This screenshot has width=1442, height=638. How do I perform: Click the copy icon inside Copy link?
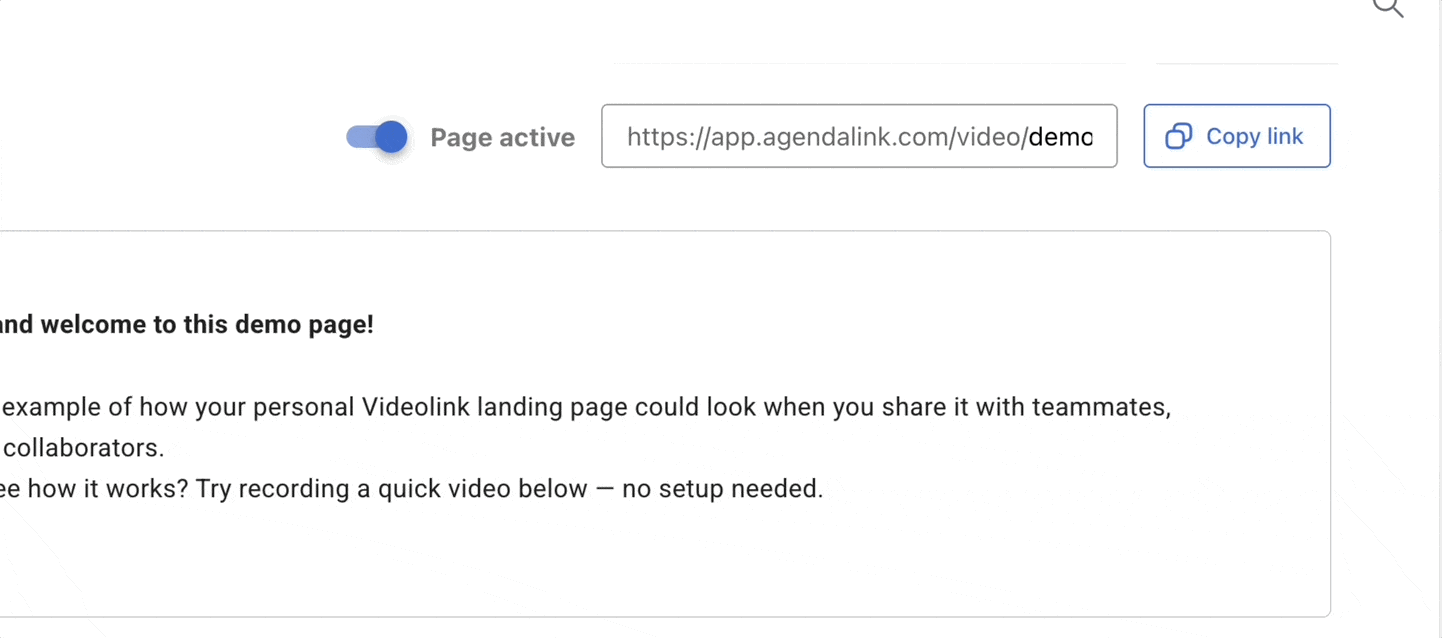tap(1179, 136)
